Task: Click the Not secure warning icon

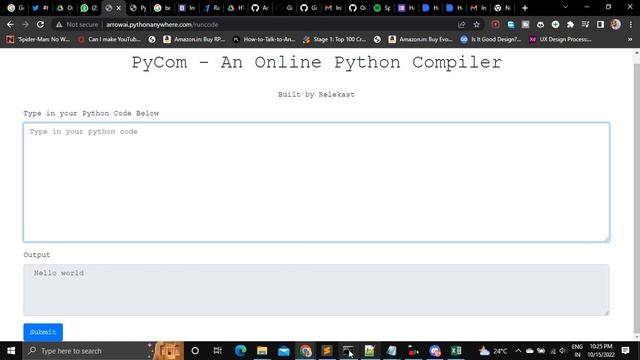Action: coord(59,24)
